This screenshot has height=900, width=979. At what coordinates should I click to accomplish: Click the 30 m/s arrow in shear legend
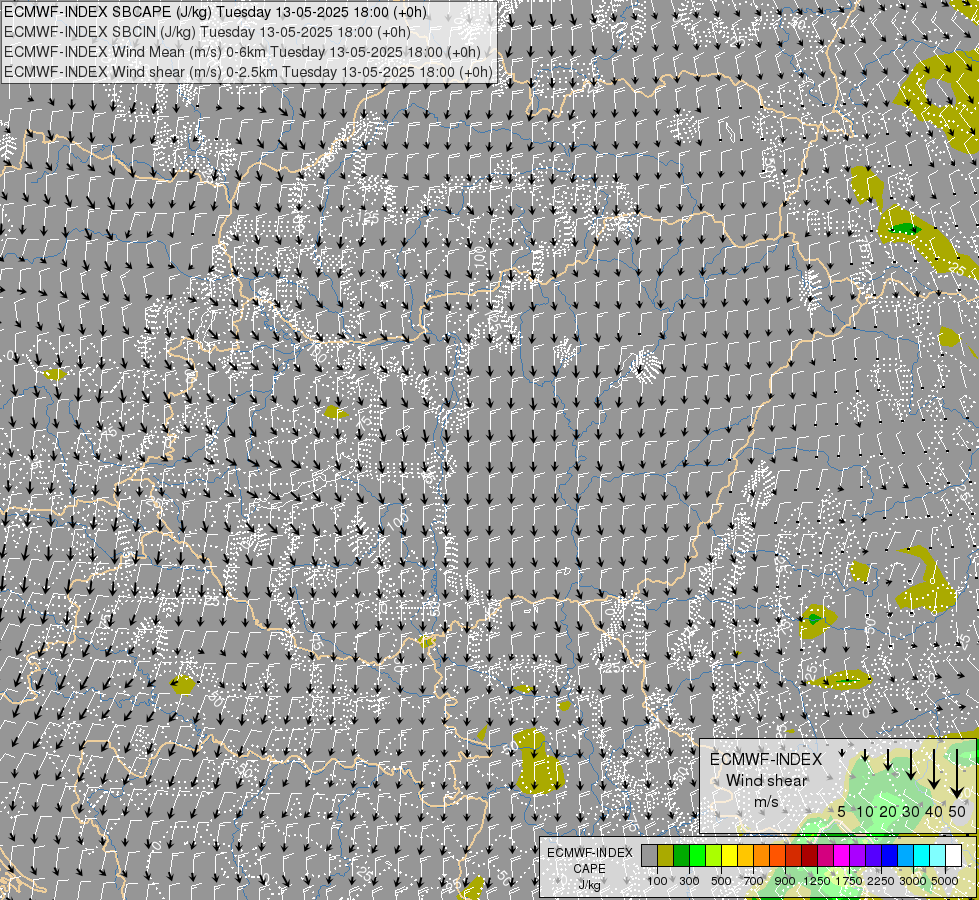(x=911, y=764)
